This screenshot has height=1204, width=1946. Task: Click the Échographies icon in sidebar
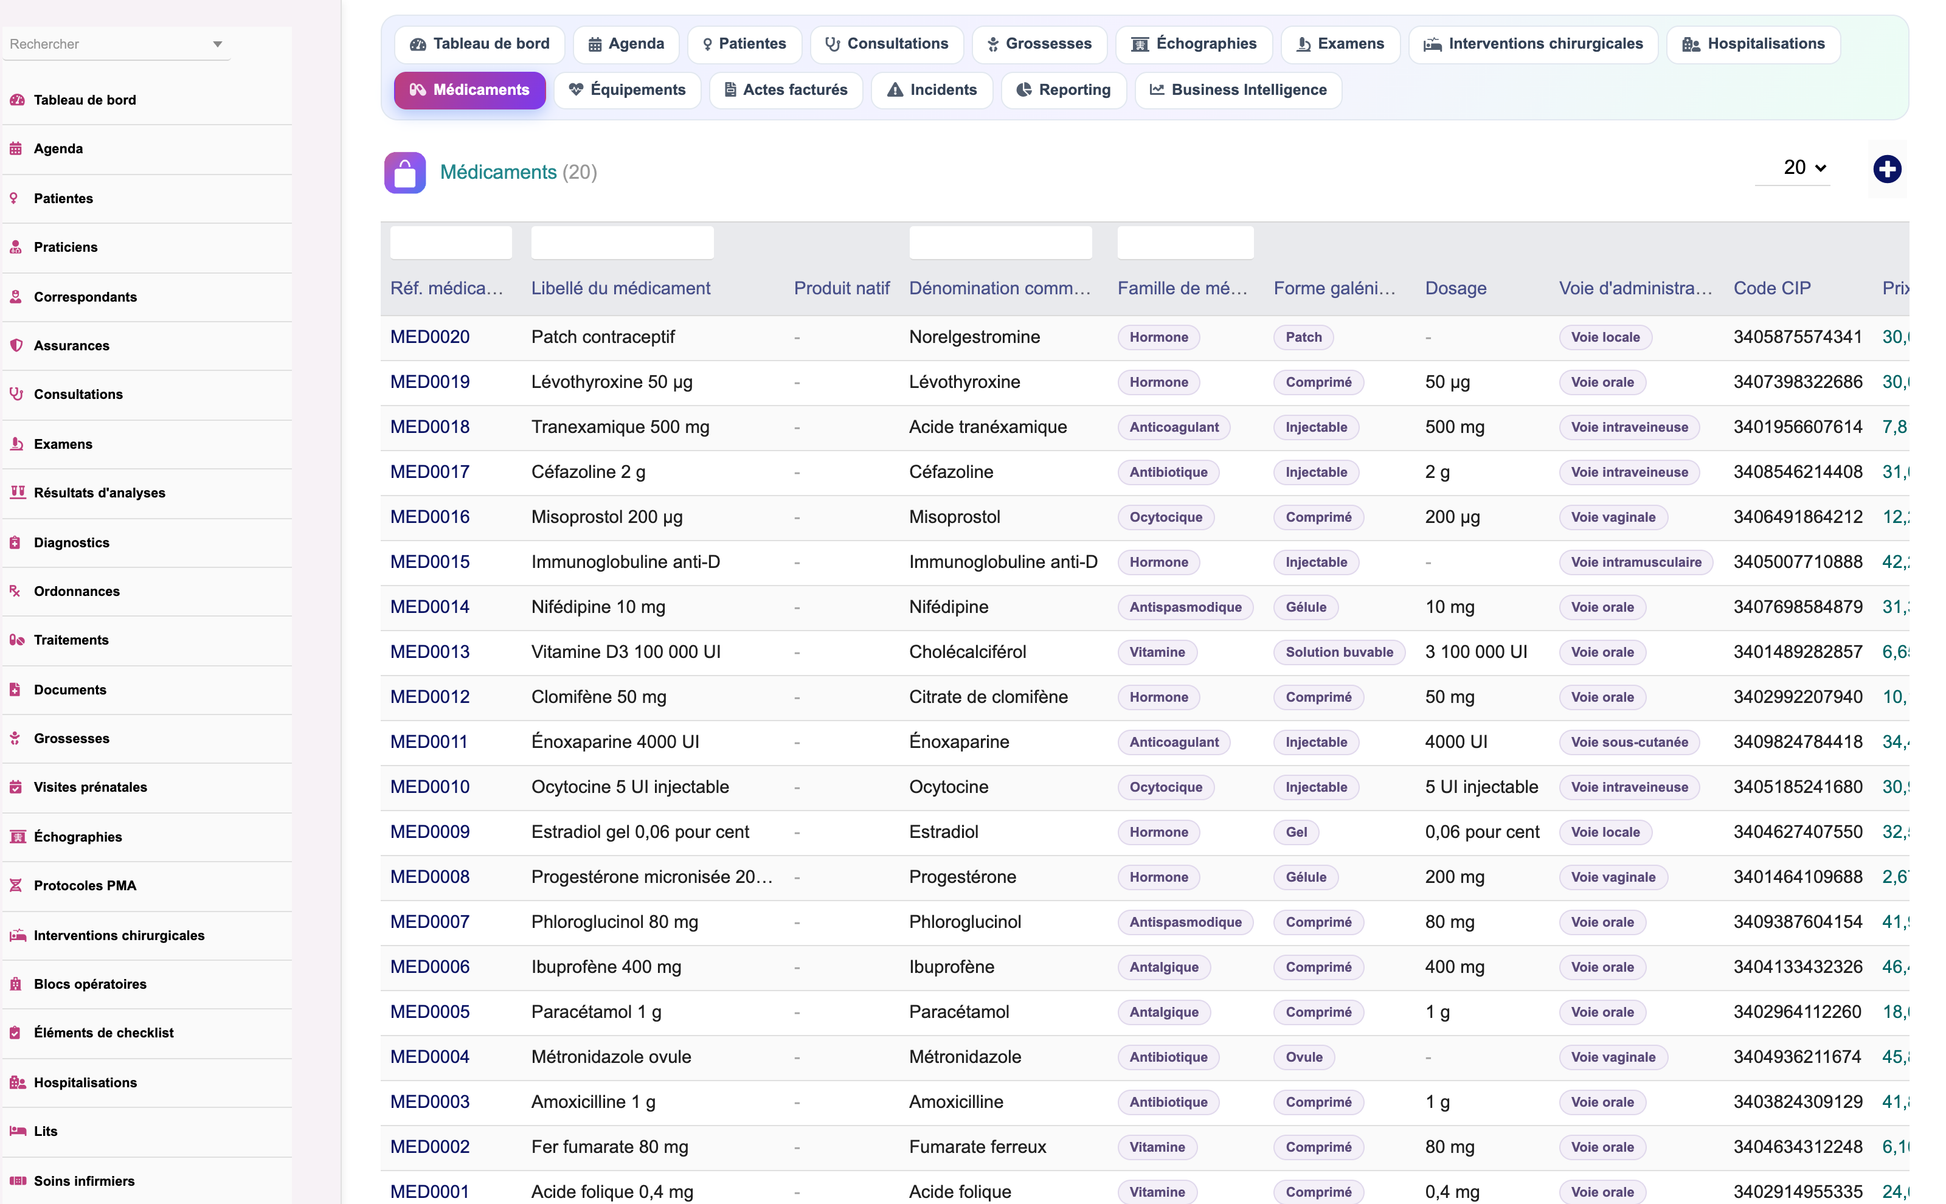pos(17,837)
